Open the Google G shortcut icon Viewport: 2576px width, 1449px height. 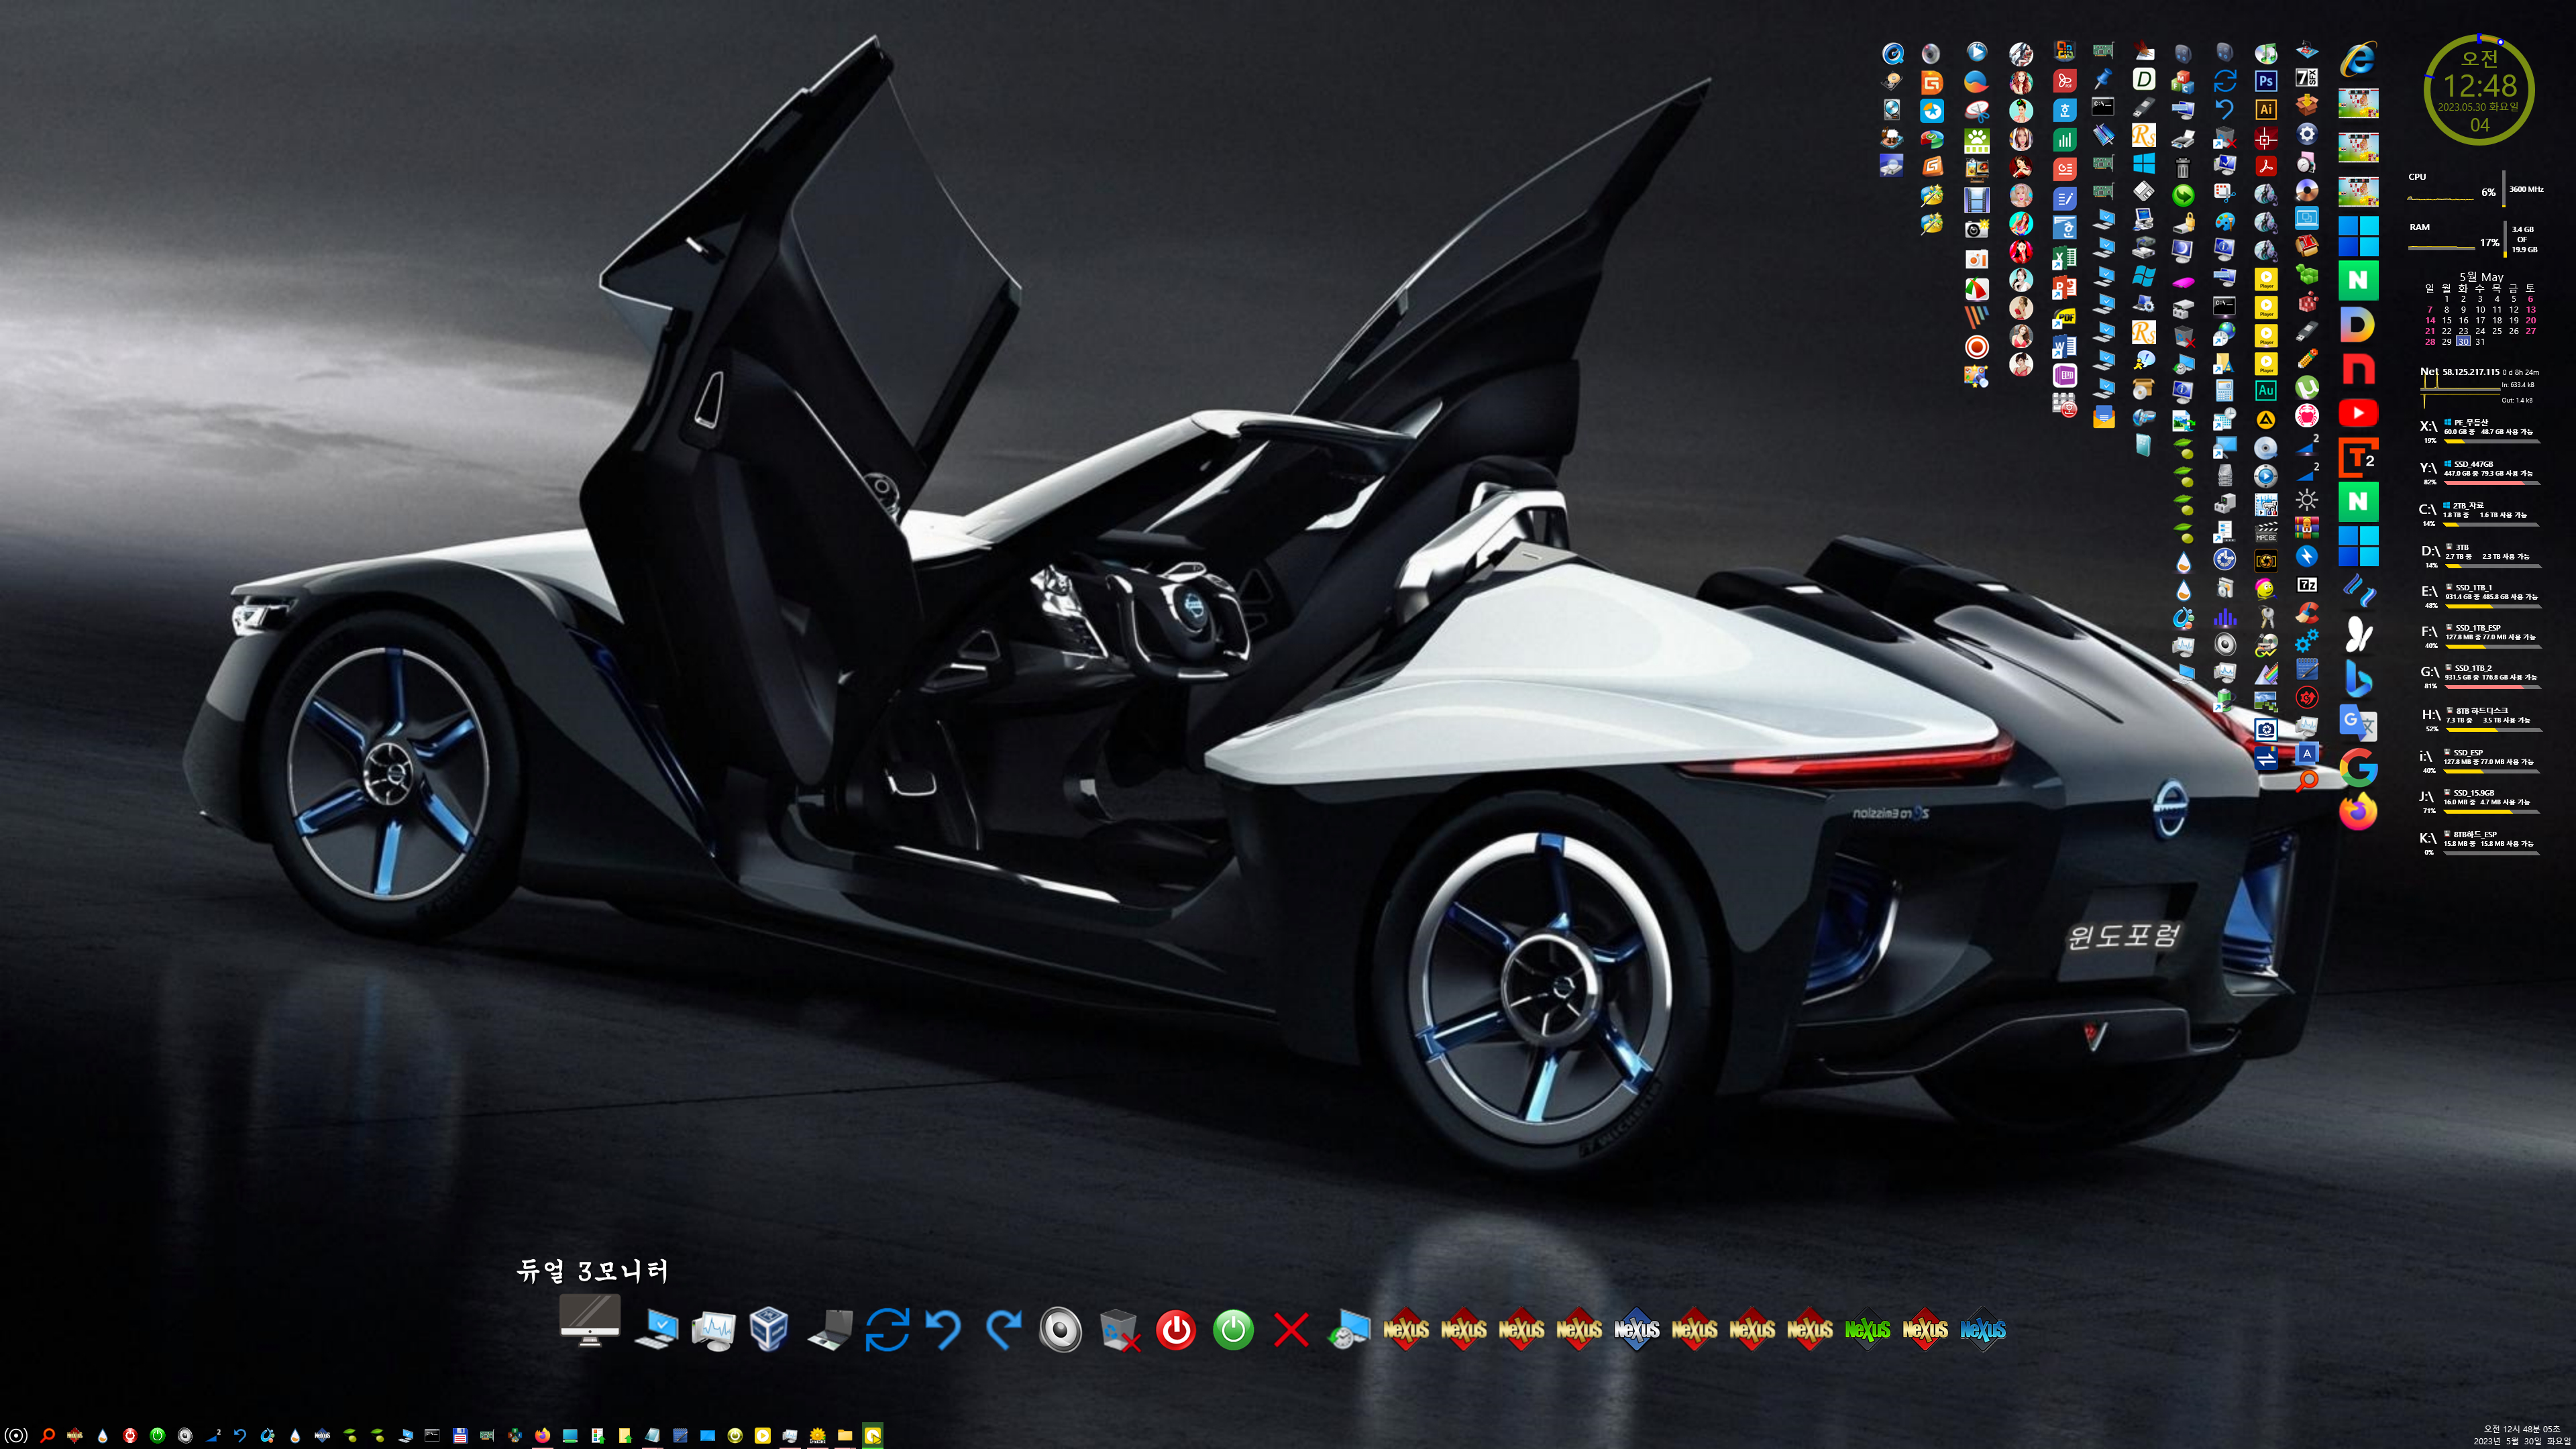pos(2358,767)
